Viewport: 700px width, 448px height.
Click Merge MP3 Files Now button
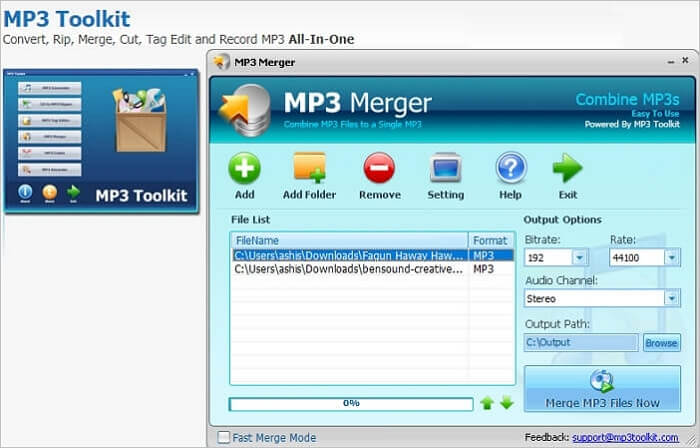click(602, 390)
